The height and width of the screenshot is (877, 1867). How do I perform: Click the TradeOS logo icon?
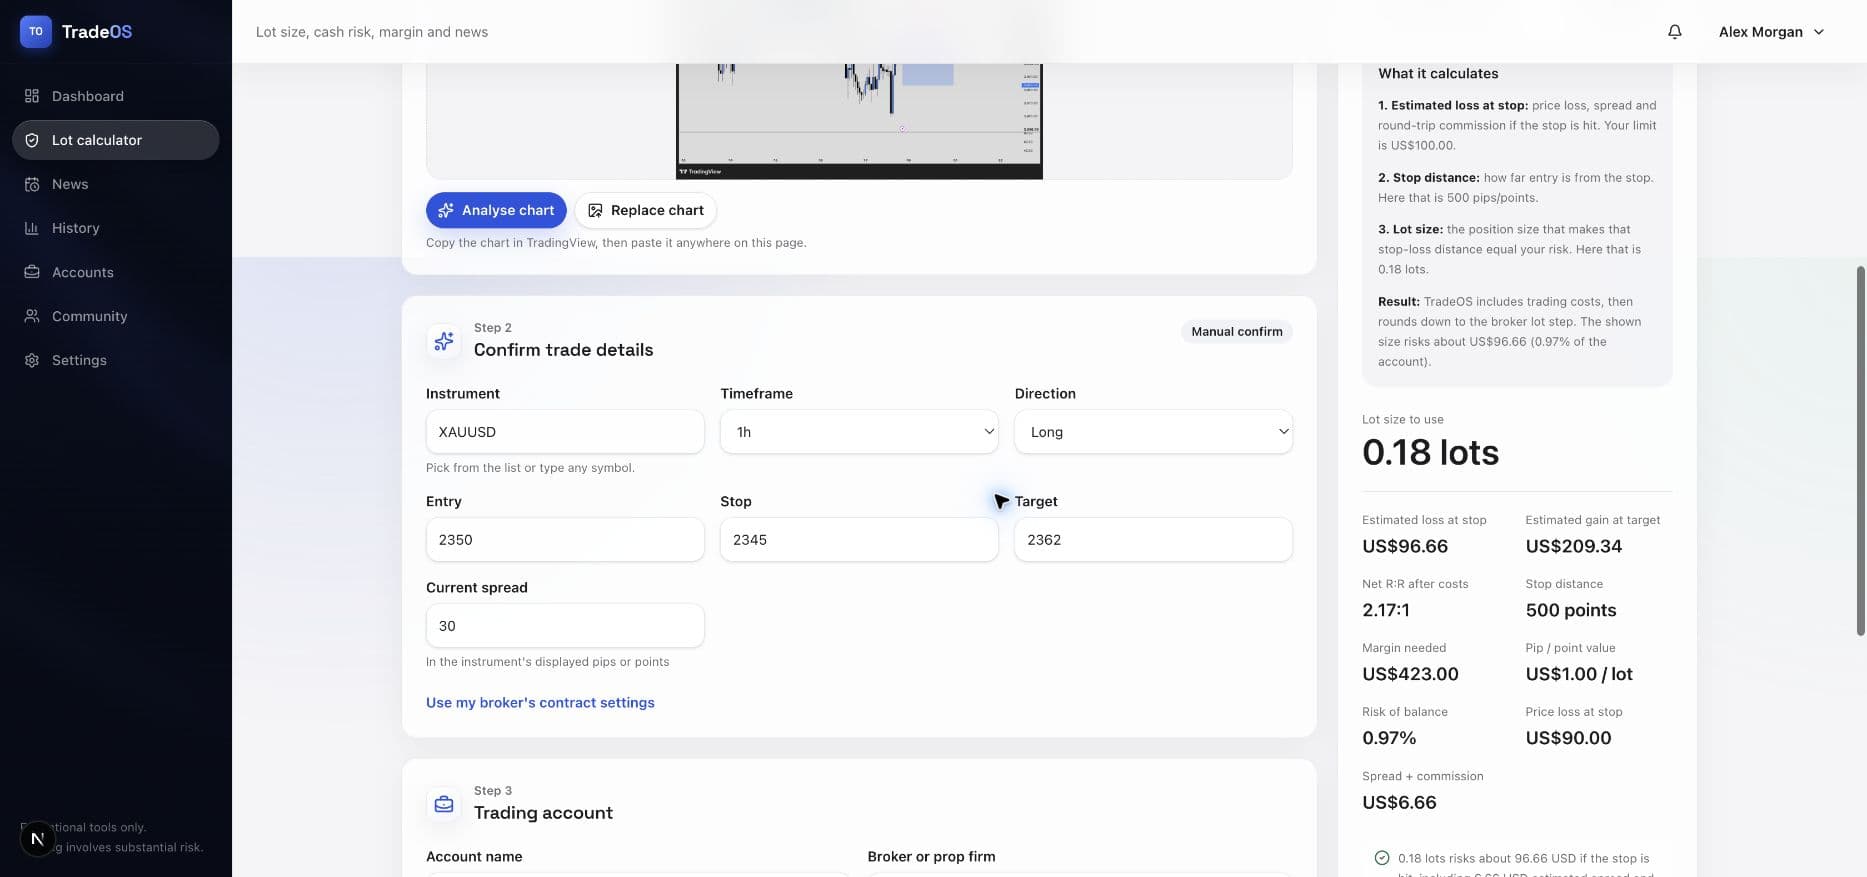(x=36, y=31)
